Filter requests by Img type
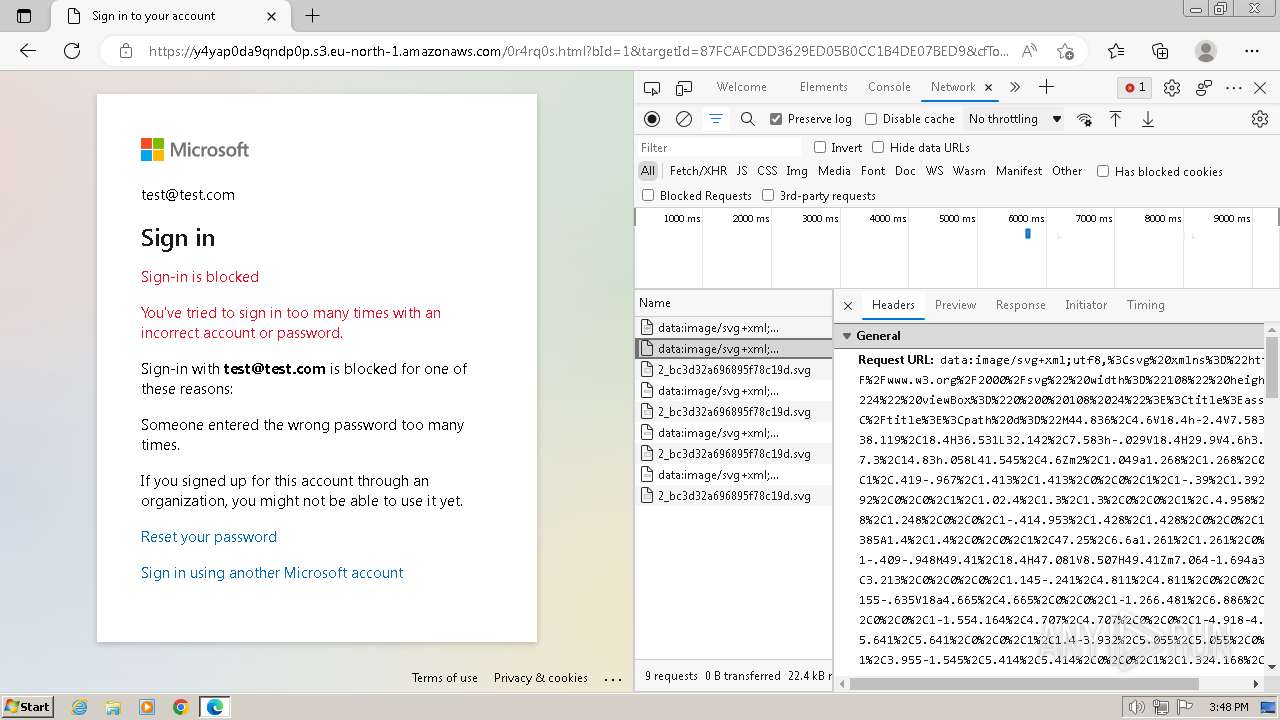Viewport: 1280px width, 720px height. 797,171
